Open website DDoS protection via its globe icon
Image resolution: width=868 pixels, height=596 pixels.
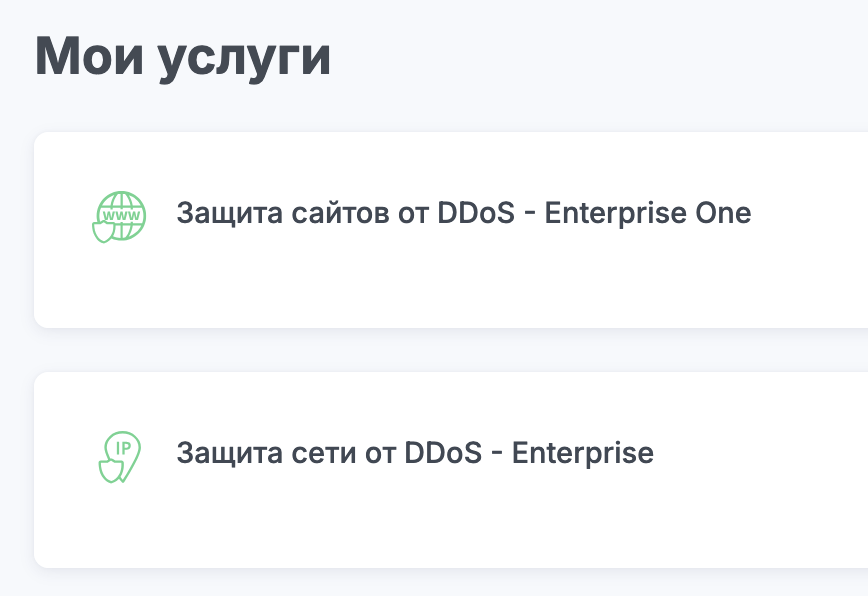119,215
